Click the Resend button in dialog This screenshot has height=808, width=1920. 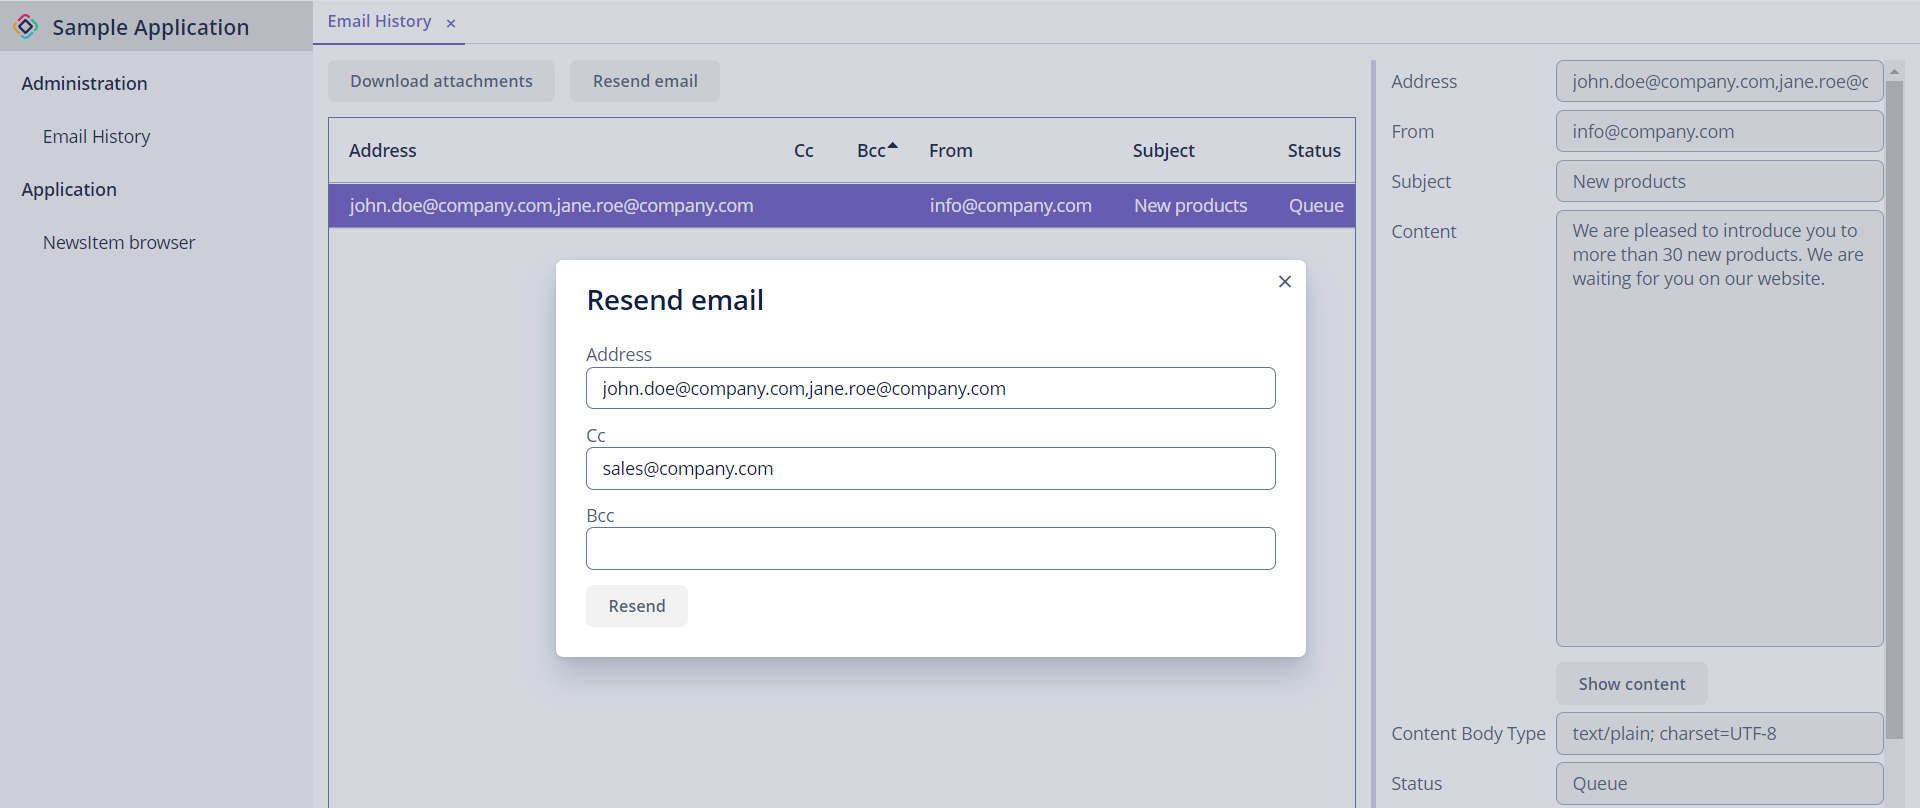pos(636,606)
